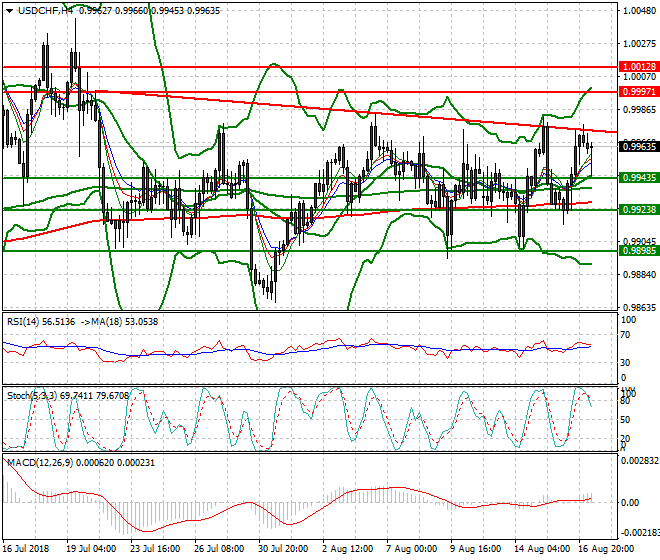
Task: Click the 9 Aug 16:00 time label
Action: click(476, 549)
